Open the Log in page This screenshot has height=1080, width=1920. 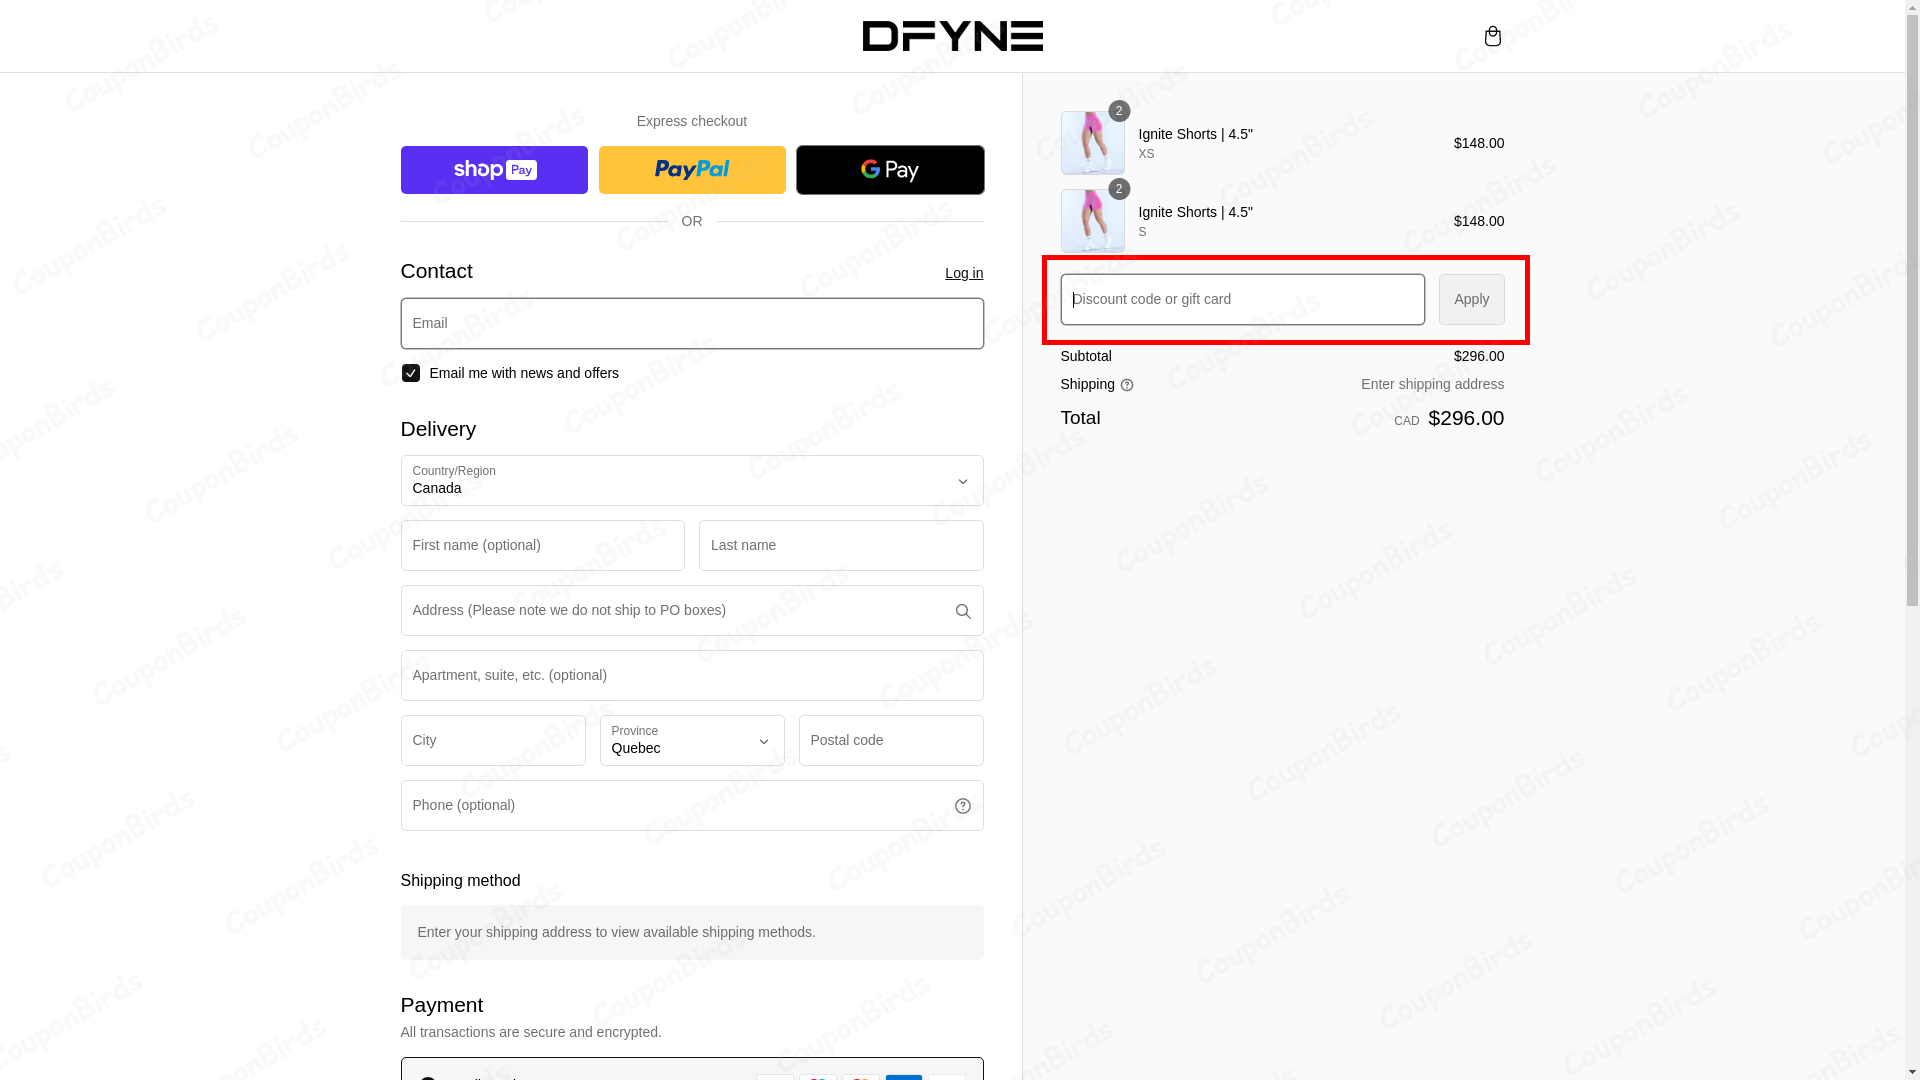963,272
